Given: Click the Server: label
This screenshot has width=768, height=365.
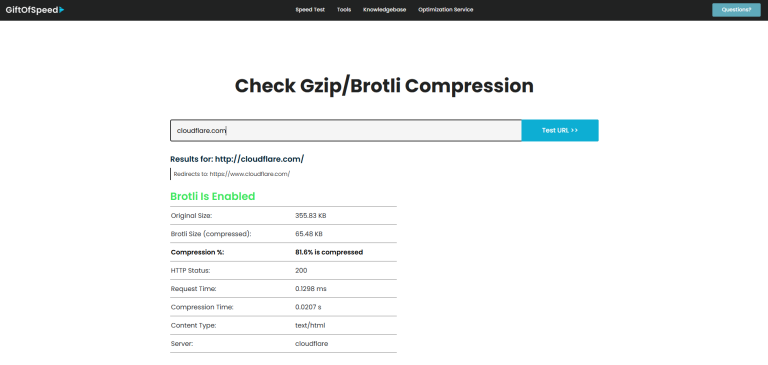Looking at the screenshot, I should (x=182, y=343).
